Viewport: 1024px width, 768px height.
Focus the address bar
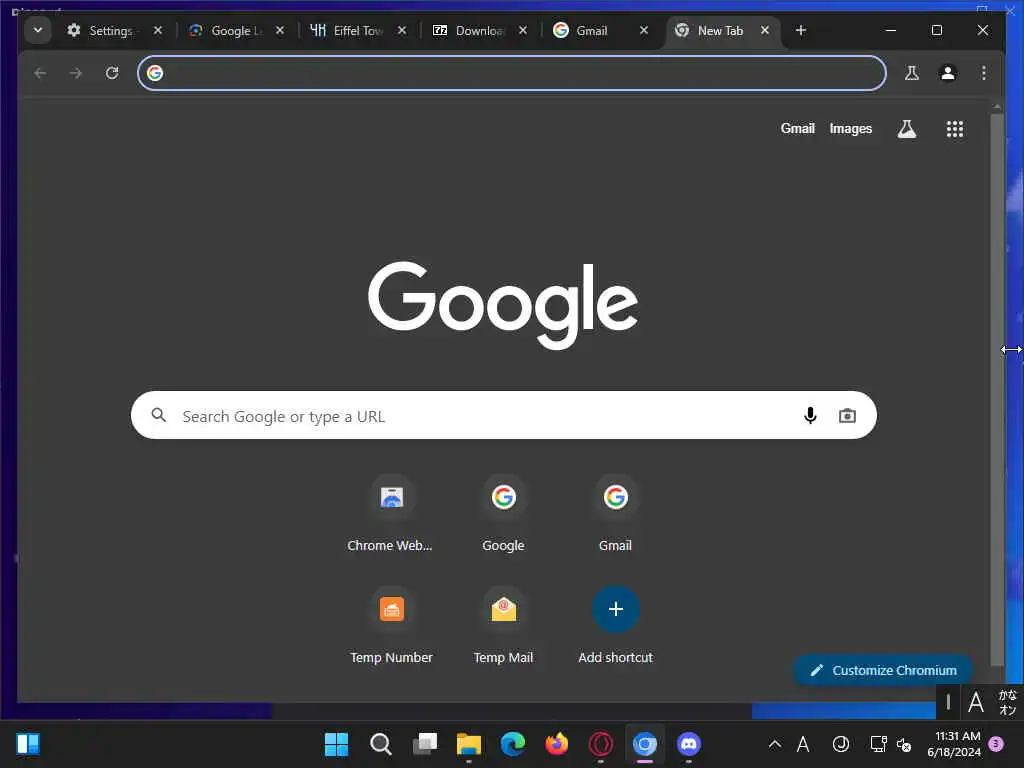click(x=511, y=72)
